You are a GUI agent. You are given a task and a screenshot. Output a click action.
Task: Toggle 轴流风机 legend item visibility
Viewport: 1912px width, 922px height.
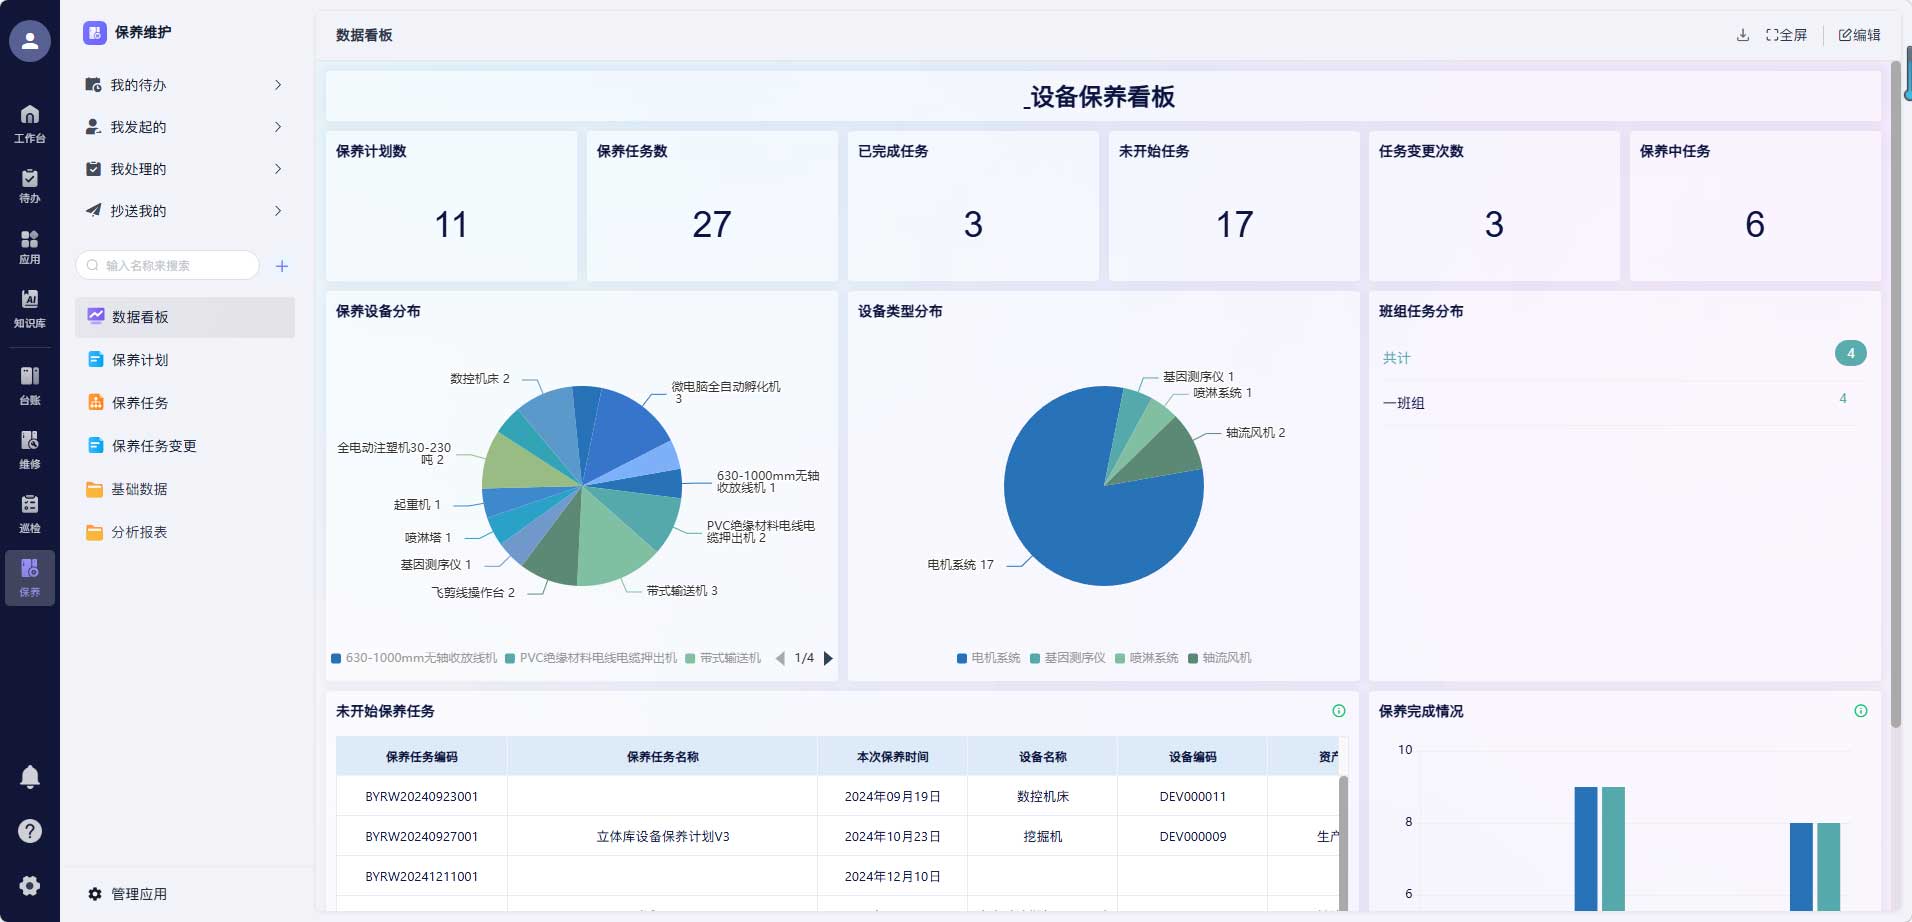pyautogui.click(x=1219, y=658)
